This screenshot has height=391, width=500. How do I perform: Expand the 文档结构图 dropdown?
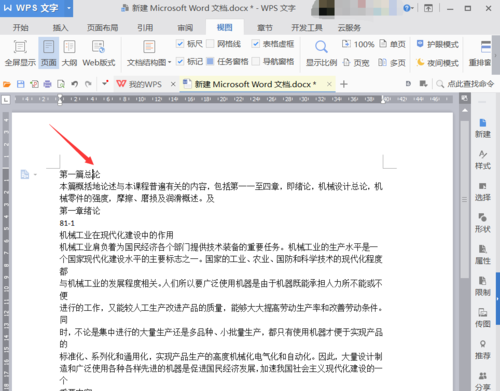pyautogui.click(x=170, y=62)
